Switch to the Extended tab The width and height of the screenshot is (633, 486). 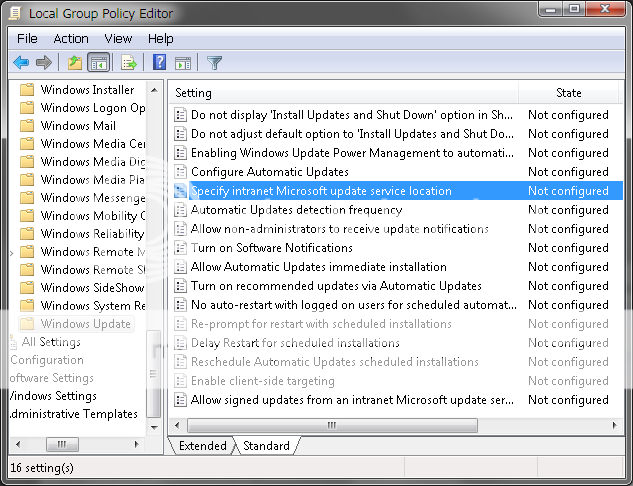point(202,446)
